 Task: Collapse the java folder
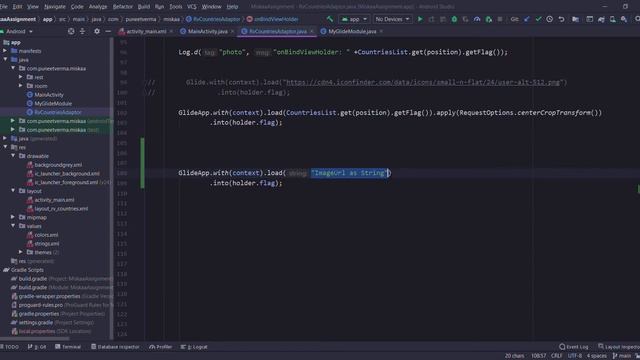point(5,60)
